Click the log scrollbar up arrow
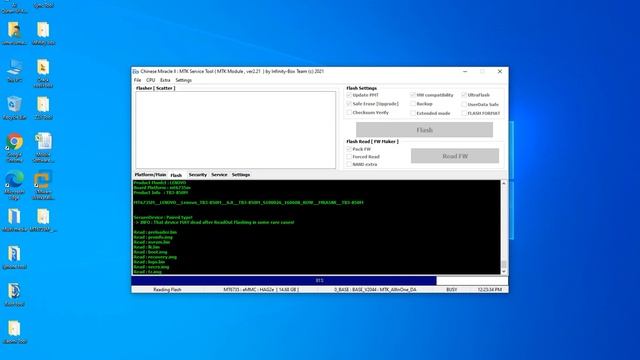 504,183
